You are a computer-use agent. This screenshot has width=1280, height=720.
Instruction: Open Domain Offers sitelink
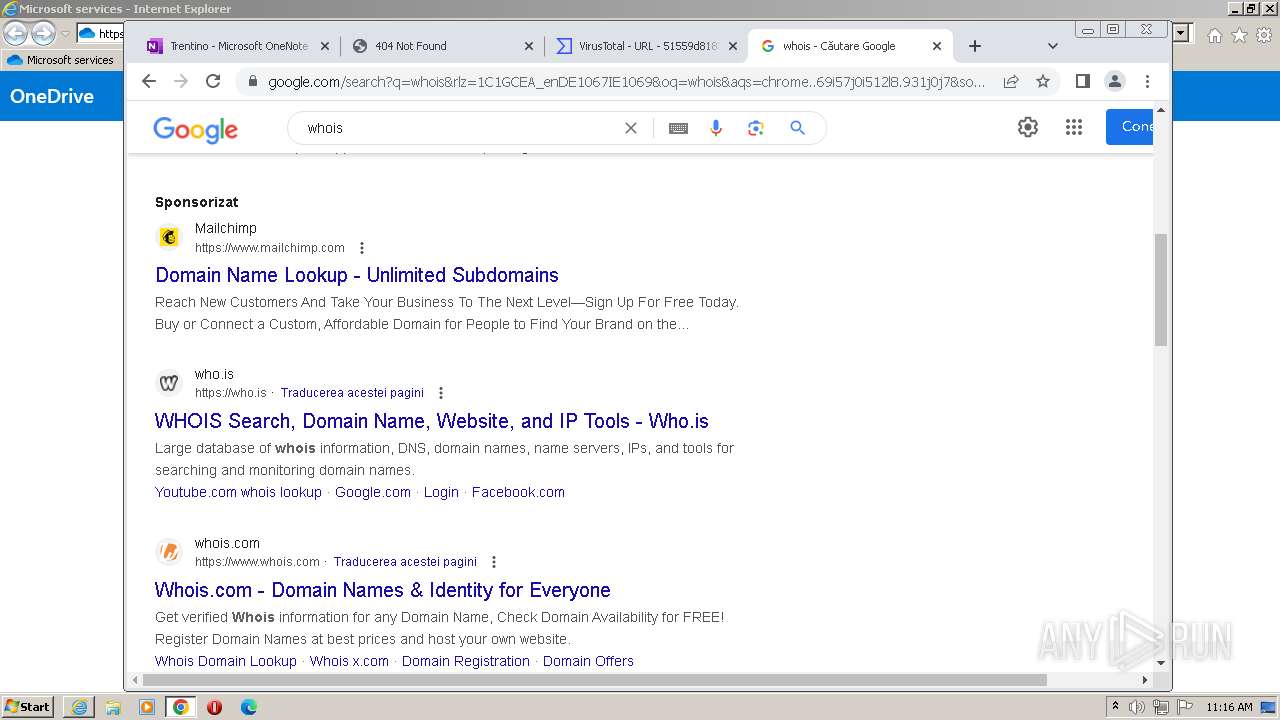[588, 661]
